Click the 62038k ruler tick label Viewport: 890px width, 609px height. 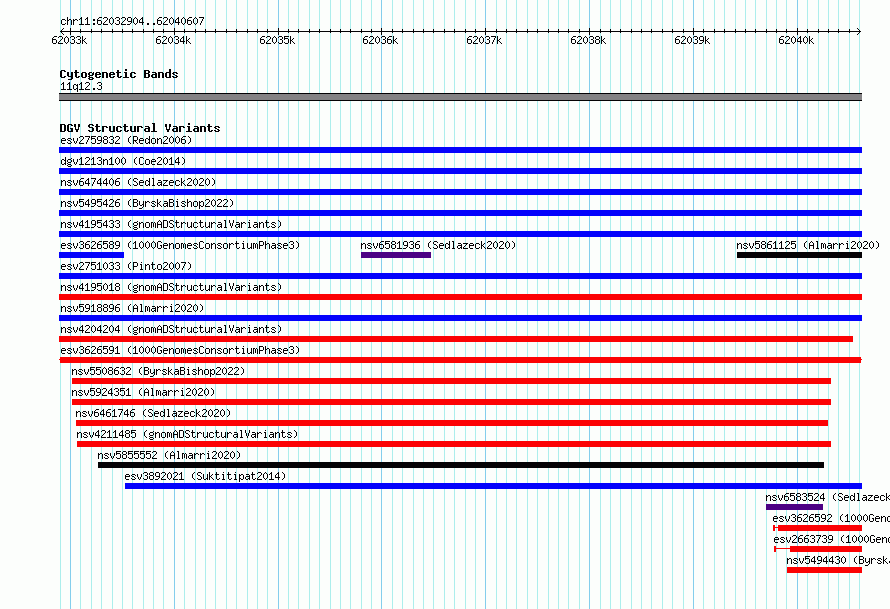[588, 40]
